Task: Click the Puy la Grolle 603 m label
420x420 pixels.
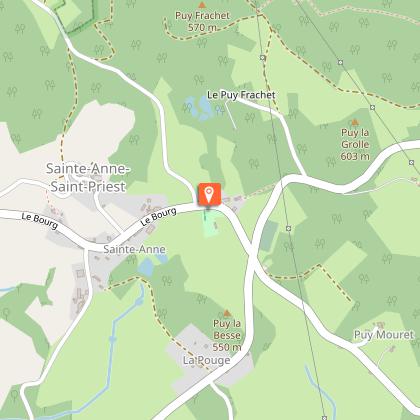Action: (355, 144)
